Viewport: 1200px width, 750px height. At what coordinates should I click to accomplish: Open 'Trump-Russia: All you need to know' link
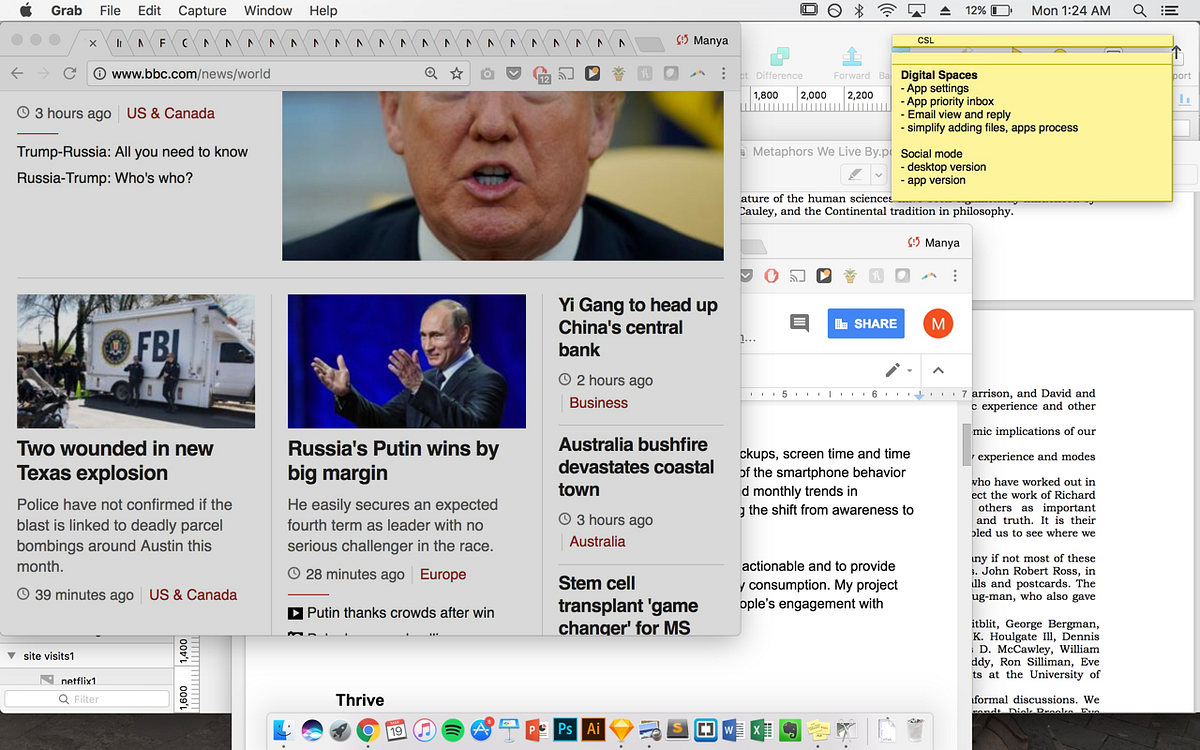(x=132, y=152)
